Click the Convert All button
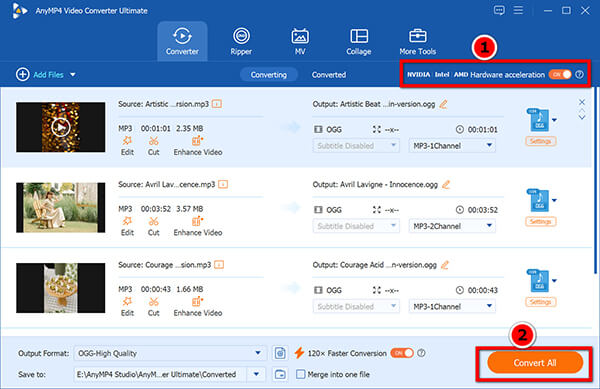600x389 pixels. click(535, 363)
